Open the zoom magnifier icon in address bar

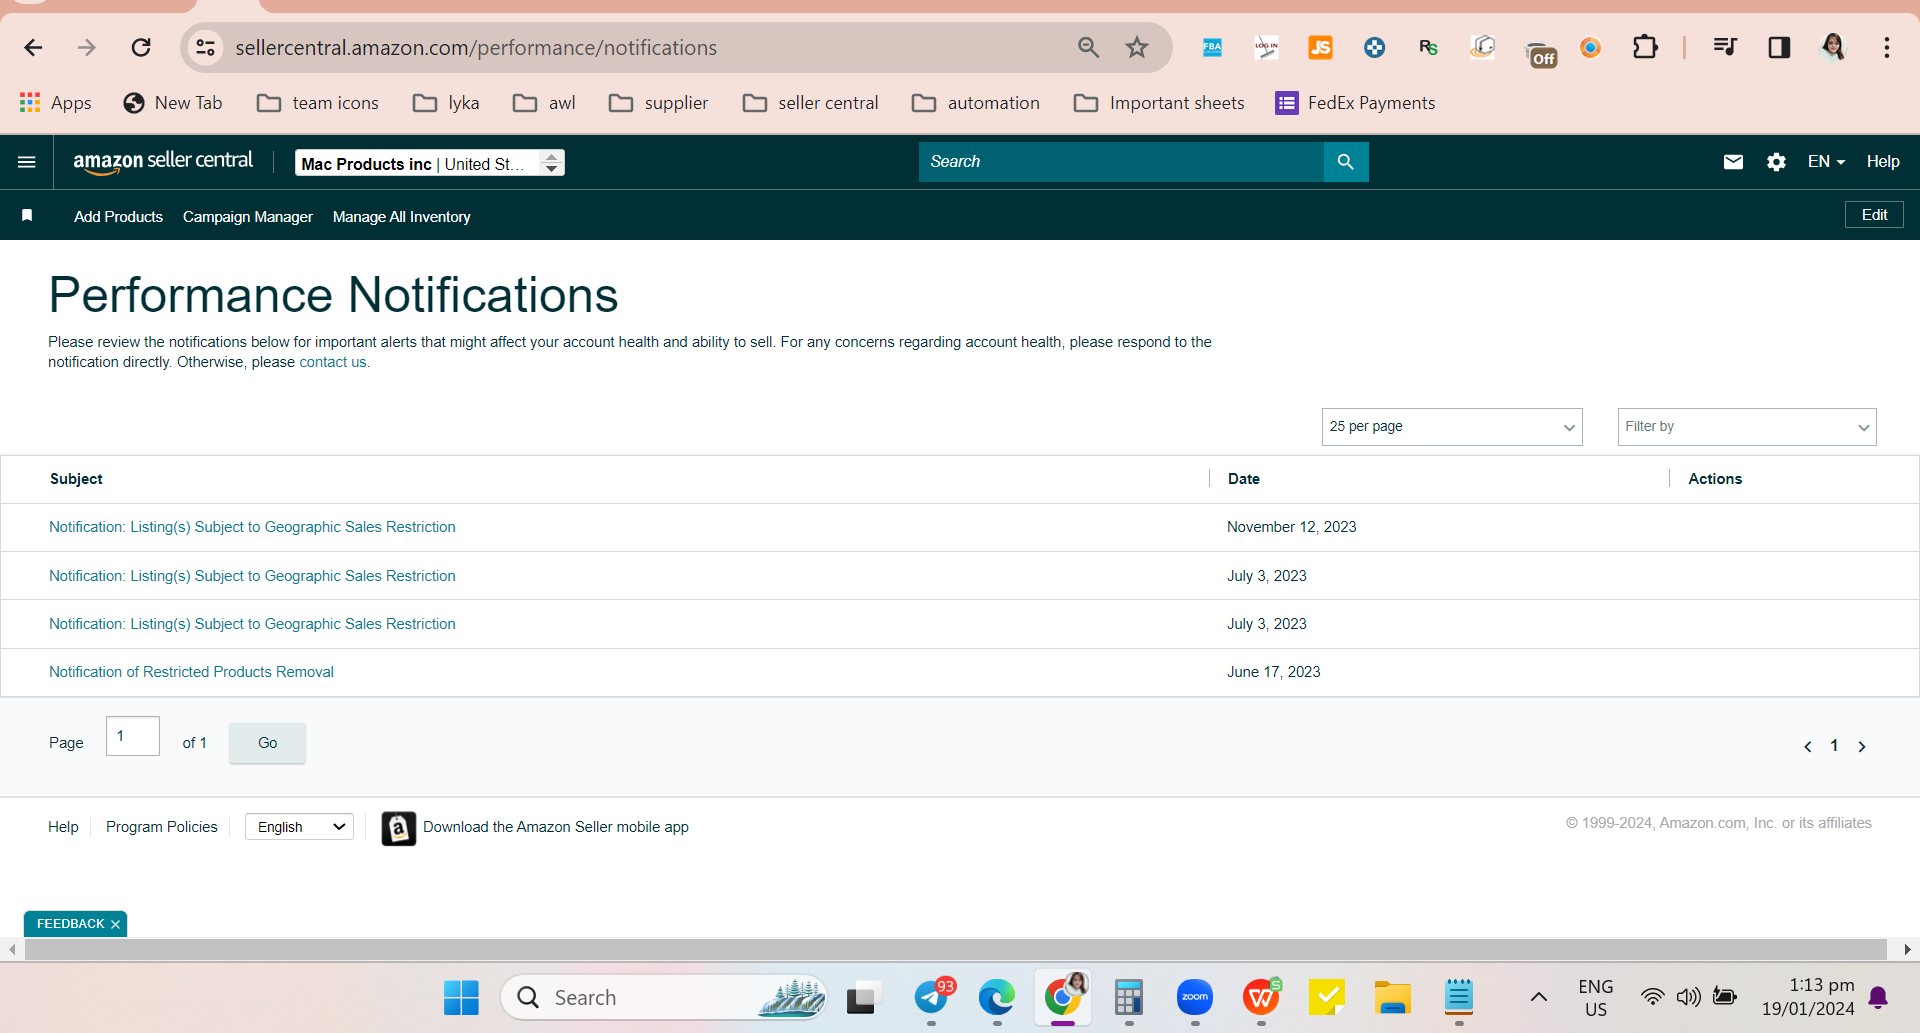pos(1088,47)
